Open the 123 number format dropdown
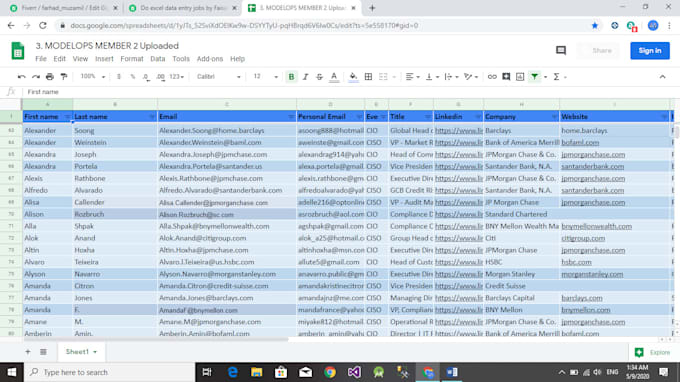This screenshot has width=680, height=382. point(177,77)
